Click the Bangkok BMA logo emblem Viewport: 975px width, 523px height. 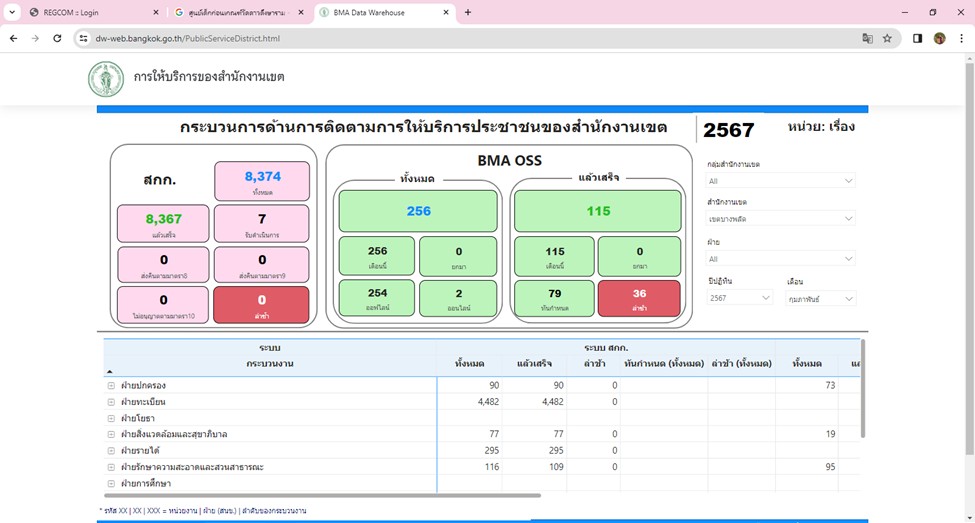pos(106,78)
